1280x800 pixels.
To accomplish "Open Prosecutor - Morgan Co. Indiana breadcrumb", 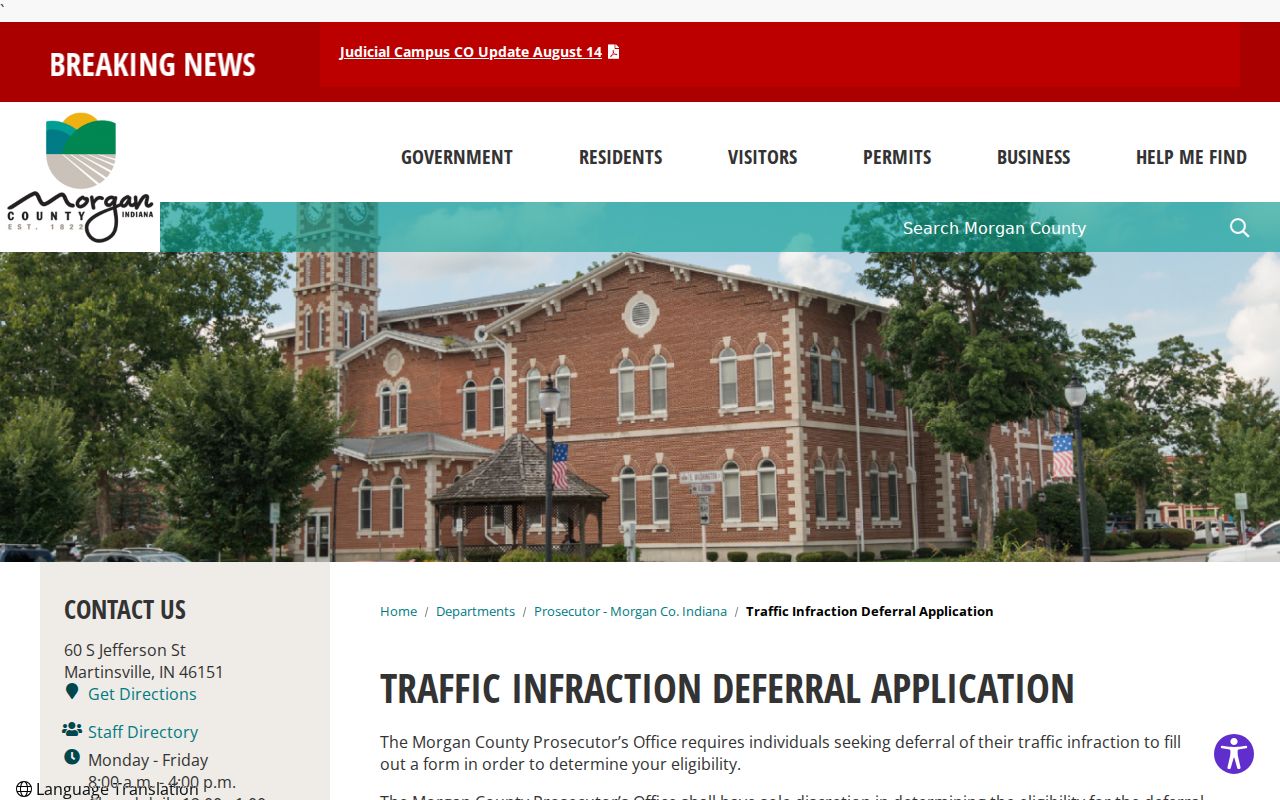I will click(630, 611).
